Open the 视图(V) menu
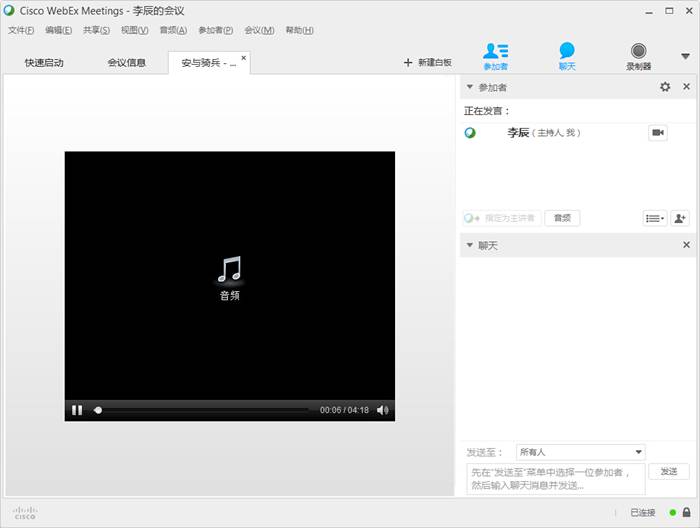700x528 pixels. [x=135, y=30]
